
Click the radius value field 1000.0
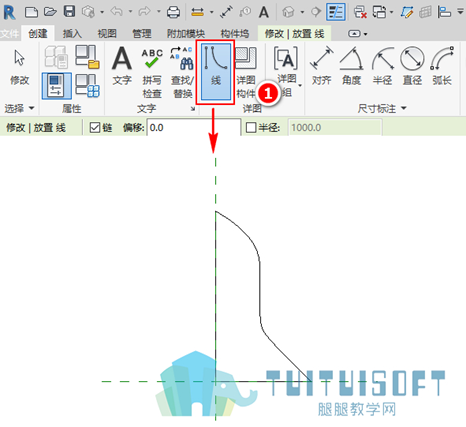point(335,128)
